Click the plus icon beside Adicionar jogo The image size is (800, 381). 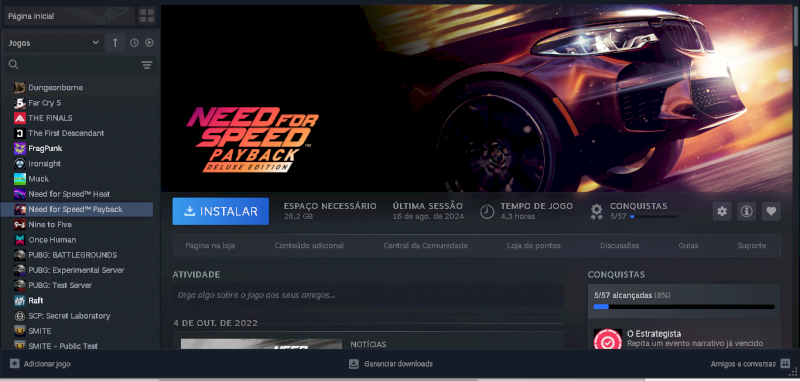point(14,364)
